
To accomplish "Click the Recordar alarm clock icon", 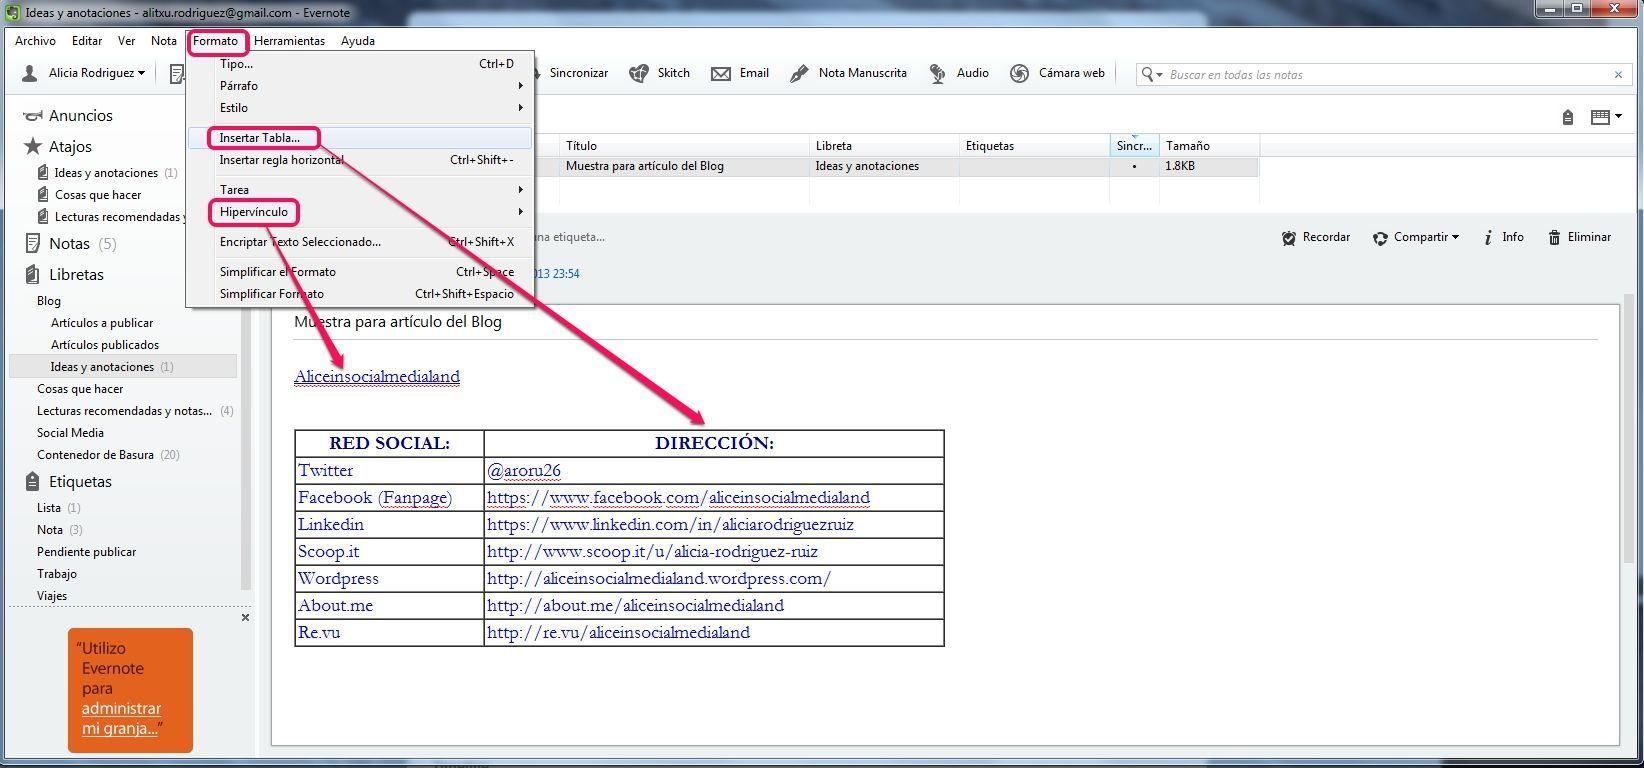I will pyautogui.click(x=1289, y=238).
